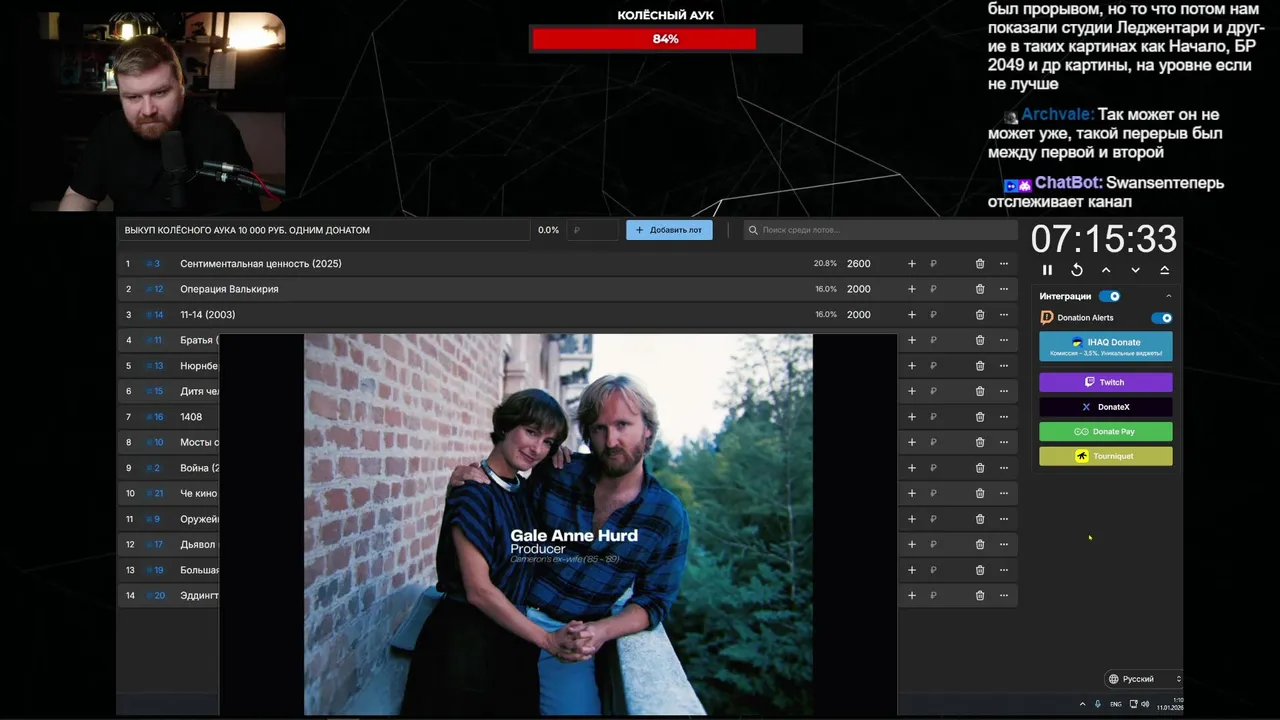The width and height of the screenshot is (1280, 720).
Task: Click the new lot name field
Action: coord(324,230)
